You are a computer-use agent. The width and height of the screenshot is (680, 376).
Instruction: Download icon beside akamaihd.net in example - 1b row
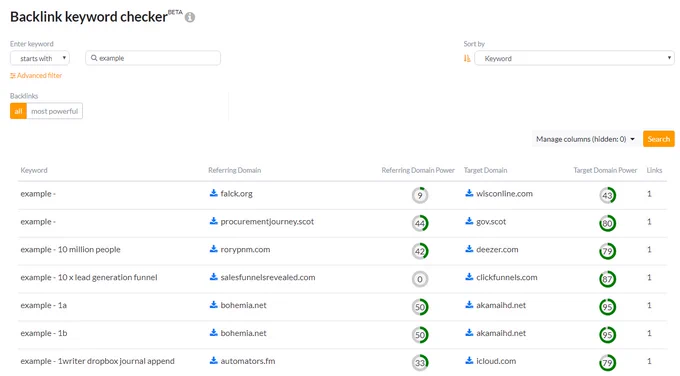tap(469, 333)
